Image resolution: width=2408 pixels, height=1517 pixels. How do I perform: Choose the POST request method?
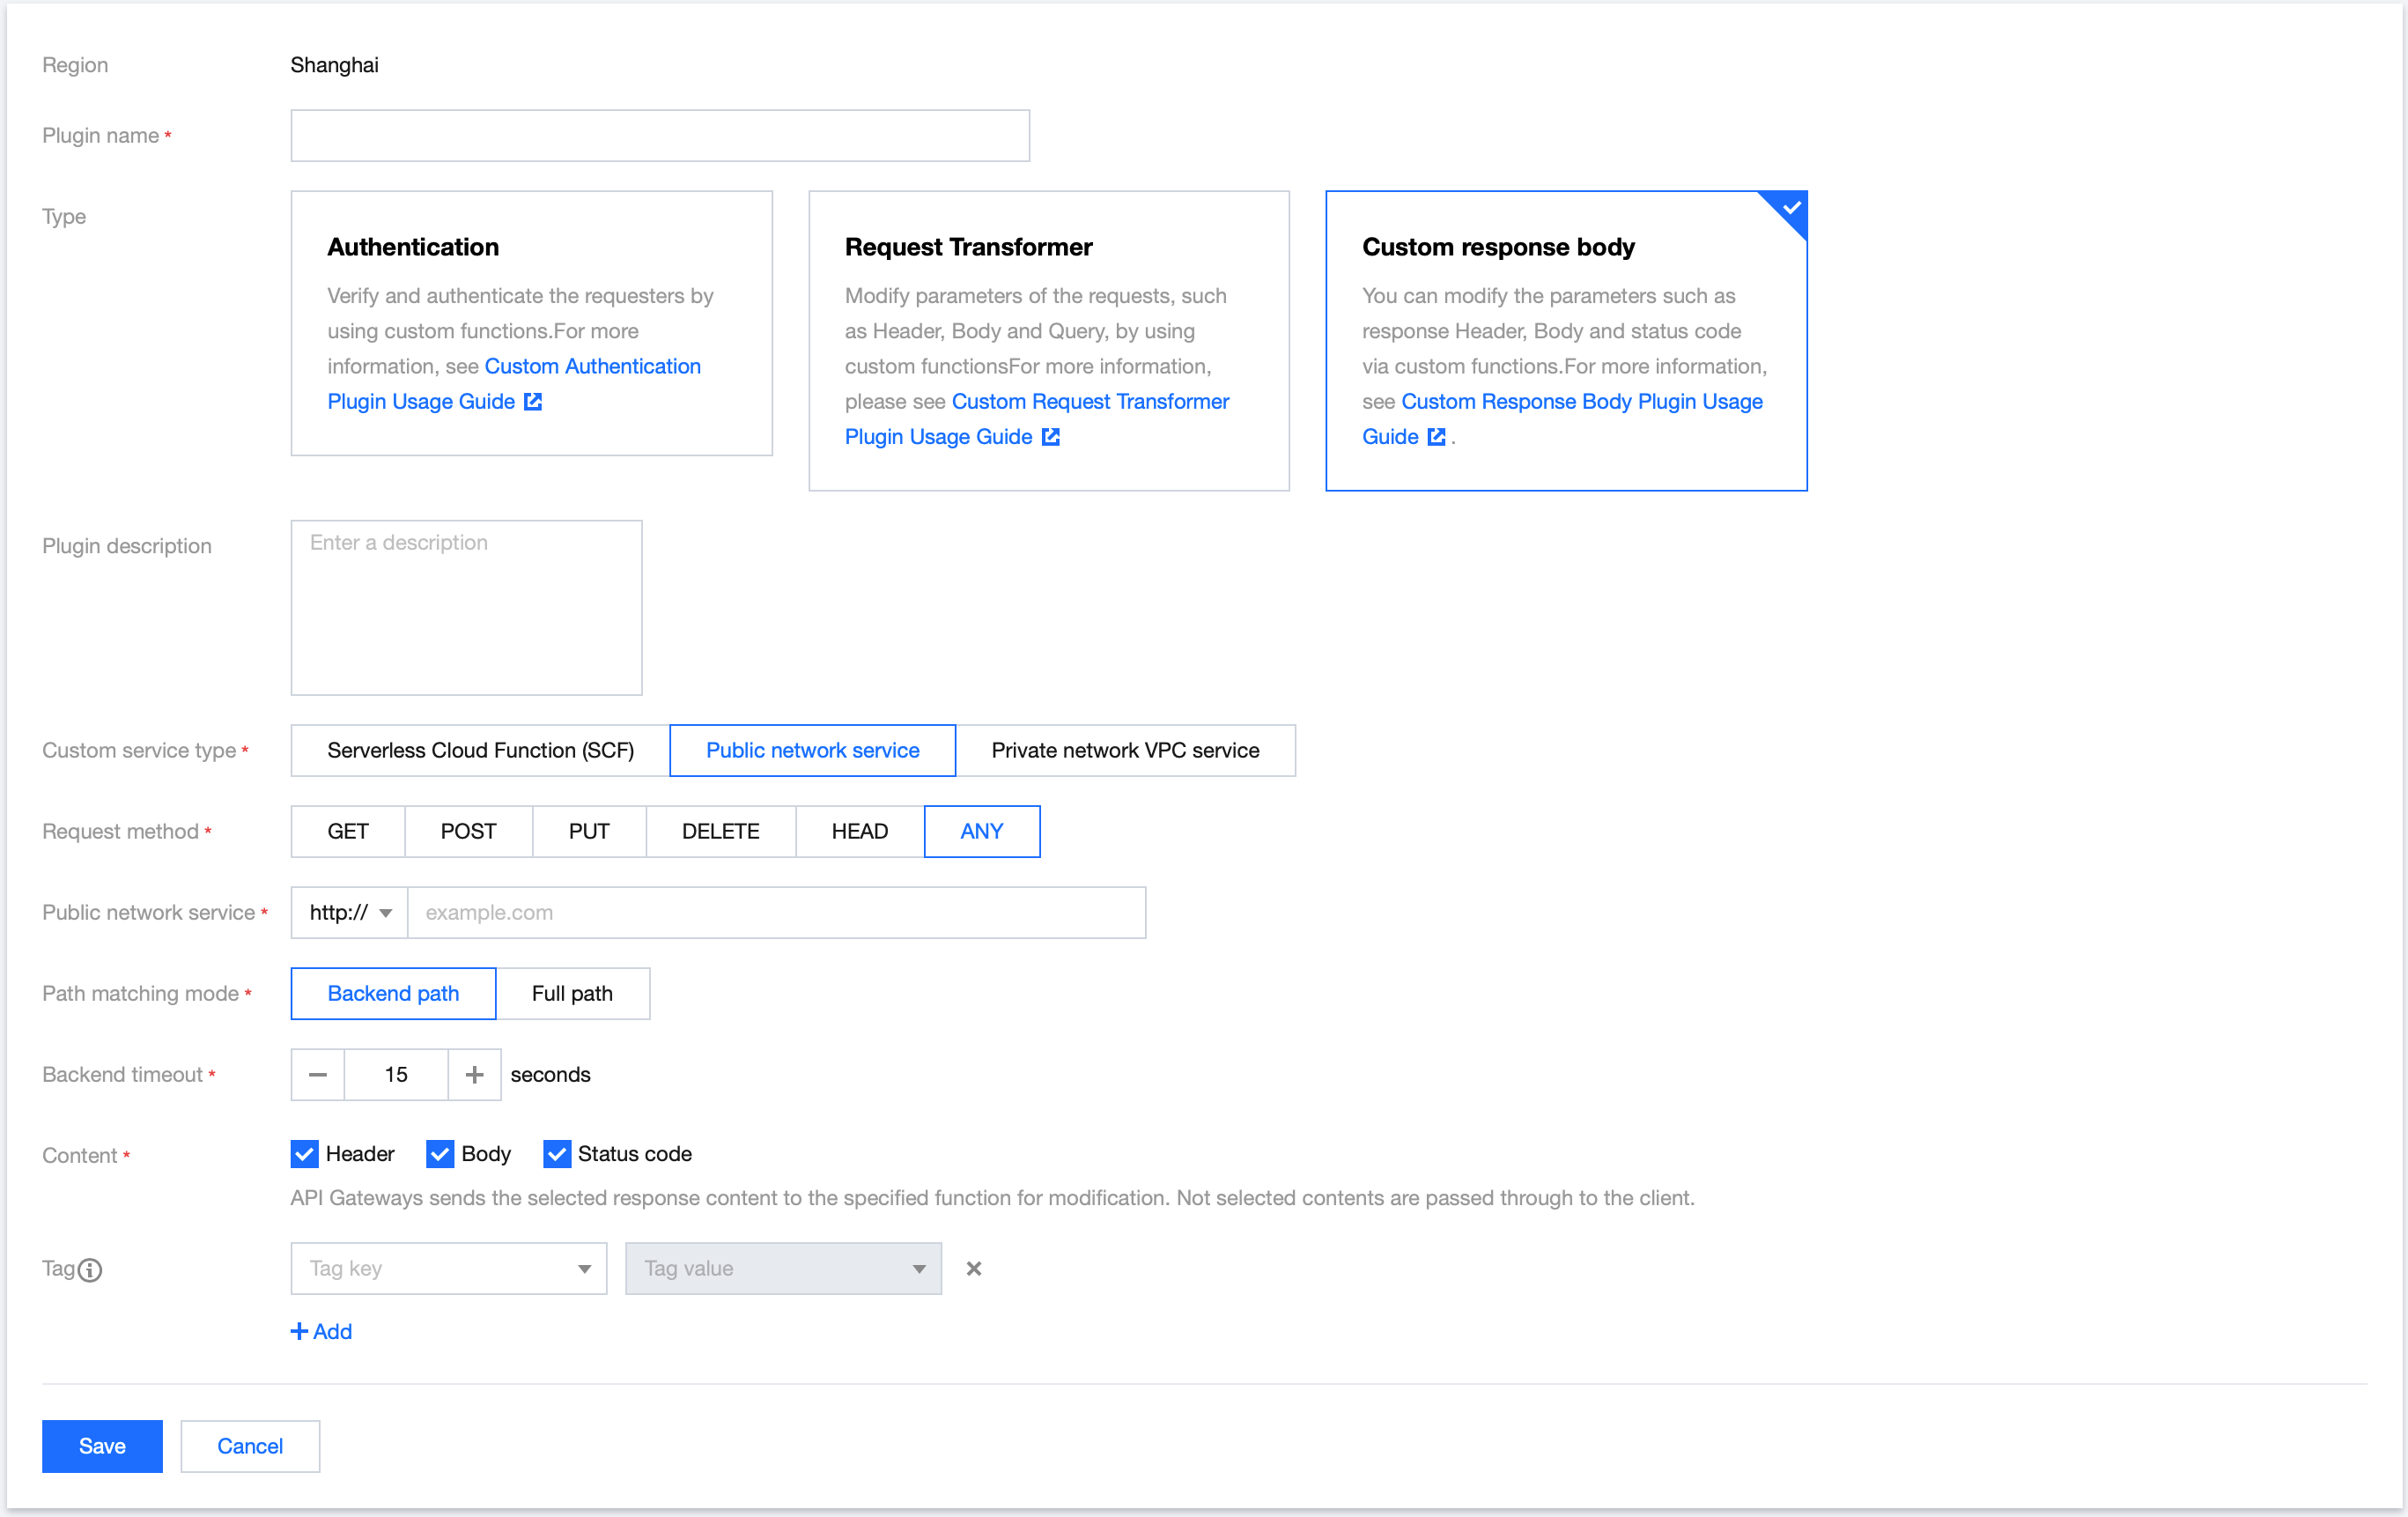point(468,832)
